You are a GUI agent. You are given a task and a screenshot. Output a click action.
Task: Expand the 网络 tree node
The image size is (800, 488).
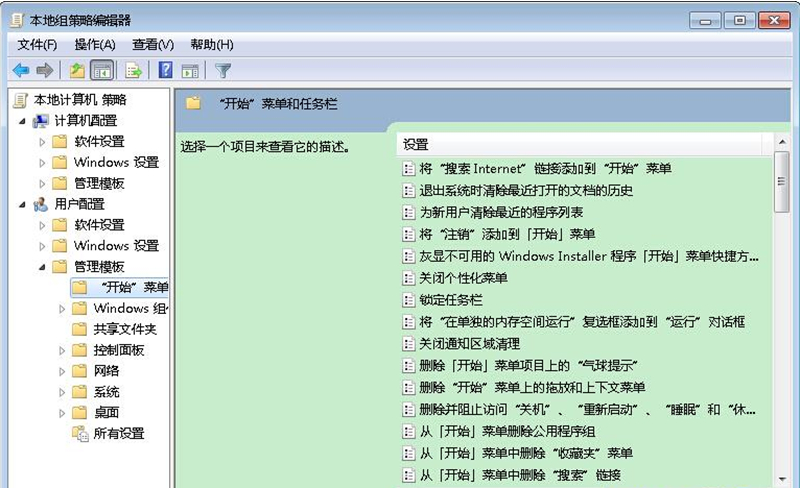tap(62, 372)
